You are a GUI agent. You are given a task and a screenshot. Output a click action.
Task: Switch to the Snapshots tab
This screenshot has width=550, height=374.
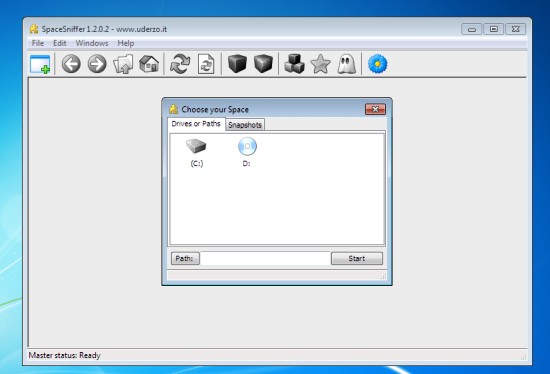(245, 125)
